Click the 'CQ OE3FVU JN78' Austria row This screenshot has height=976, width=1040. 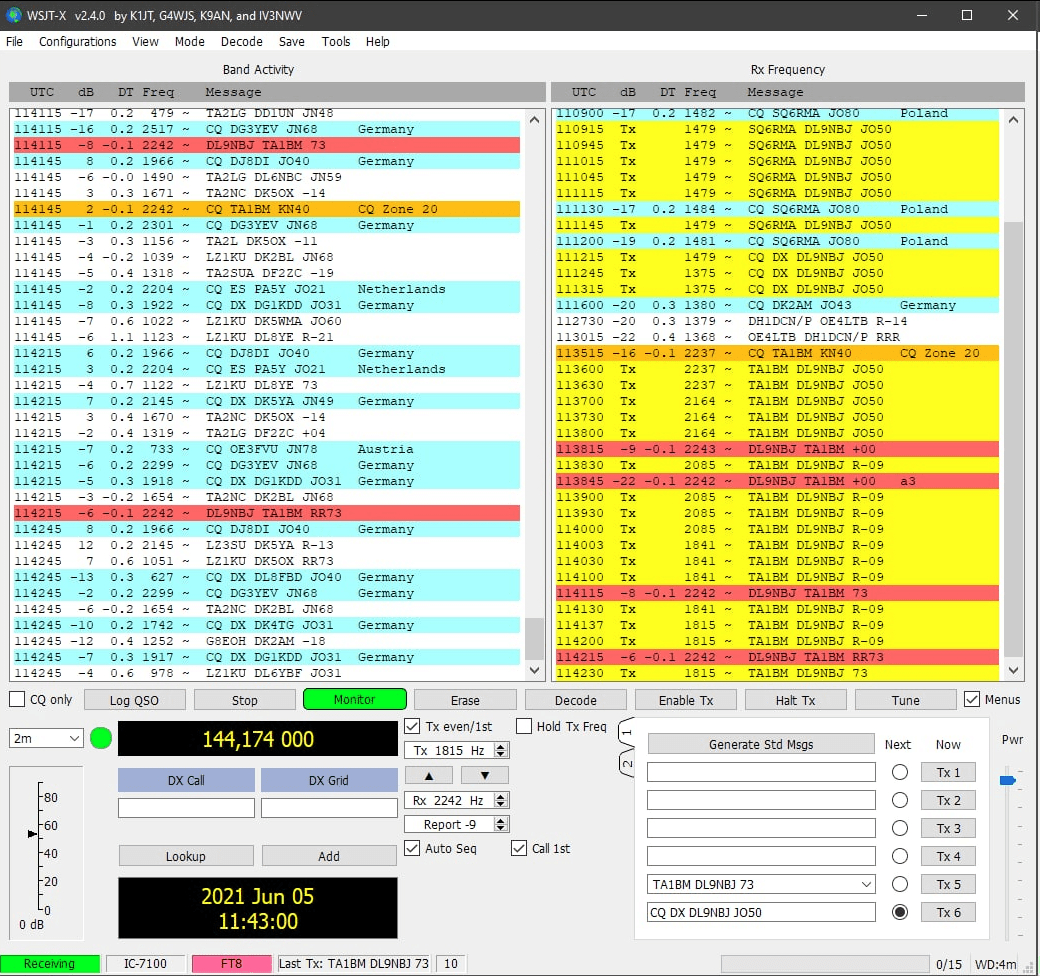267,449
